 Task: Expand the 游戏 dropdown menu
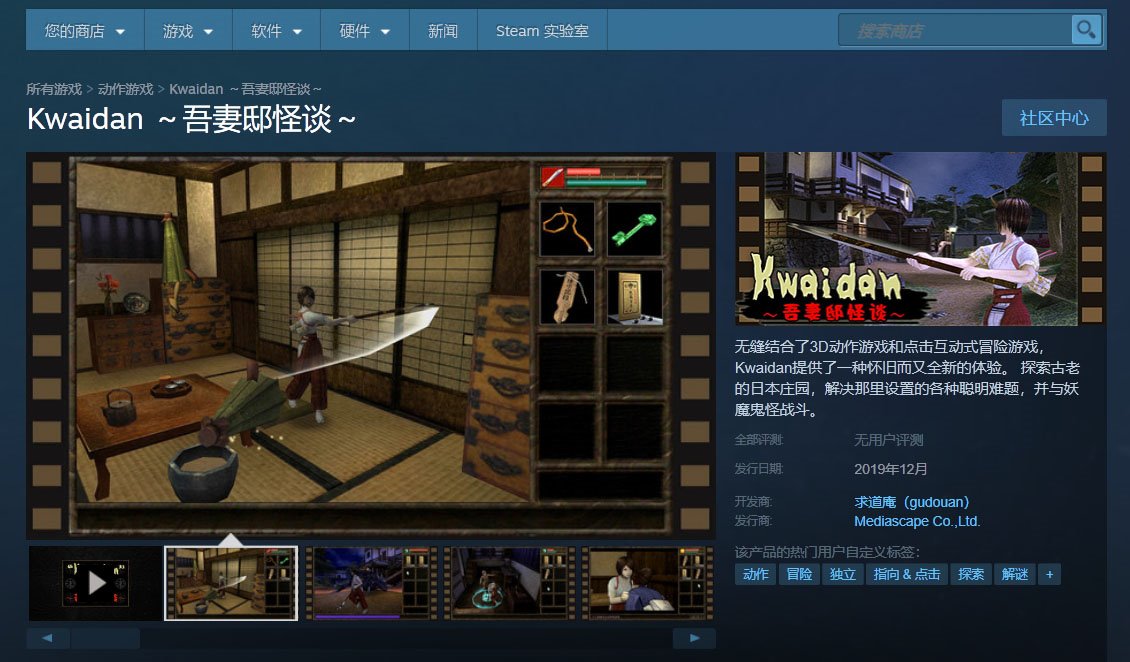pyautogui.click(x=188, y=31)
